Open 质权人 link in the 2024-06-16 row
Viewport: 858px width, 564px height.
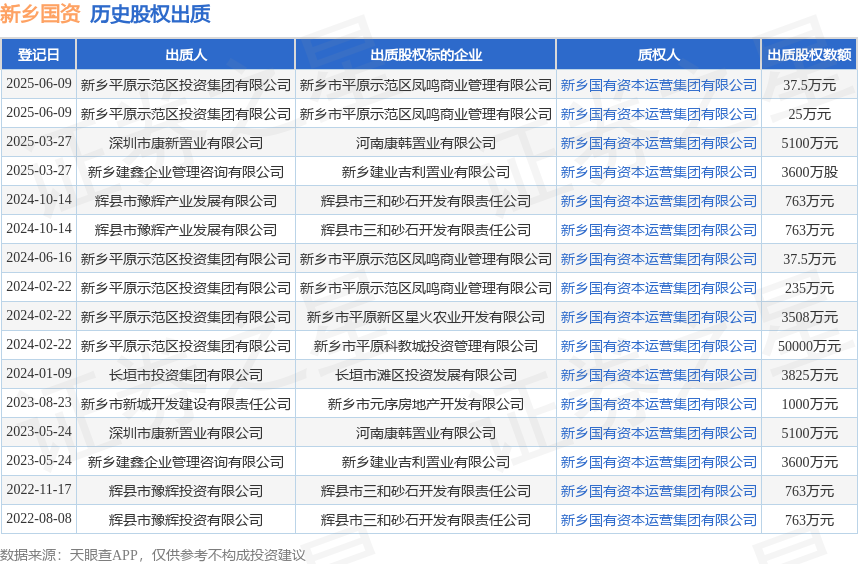click(x=658, y=259)
